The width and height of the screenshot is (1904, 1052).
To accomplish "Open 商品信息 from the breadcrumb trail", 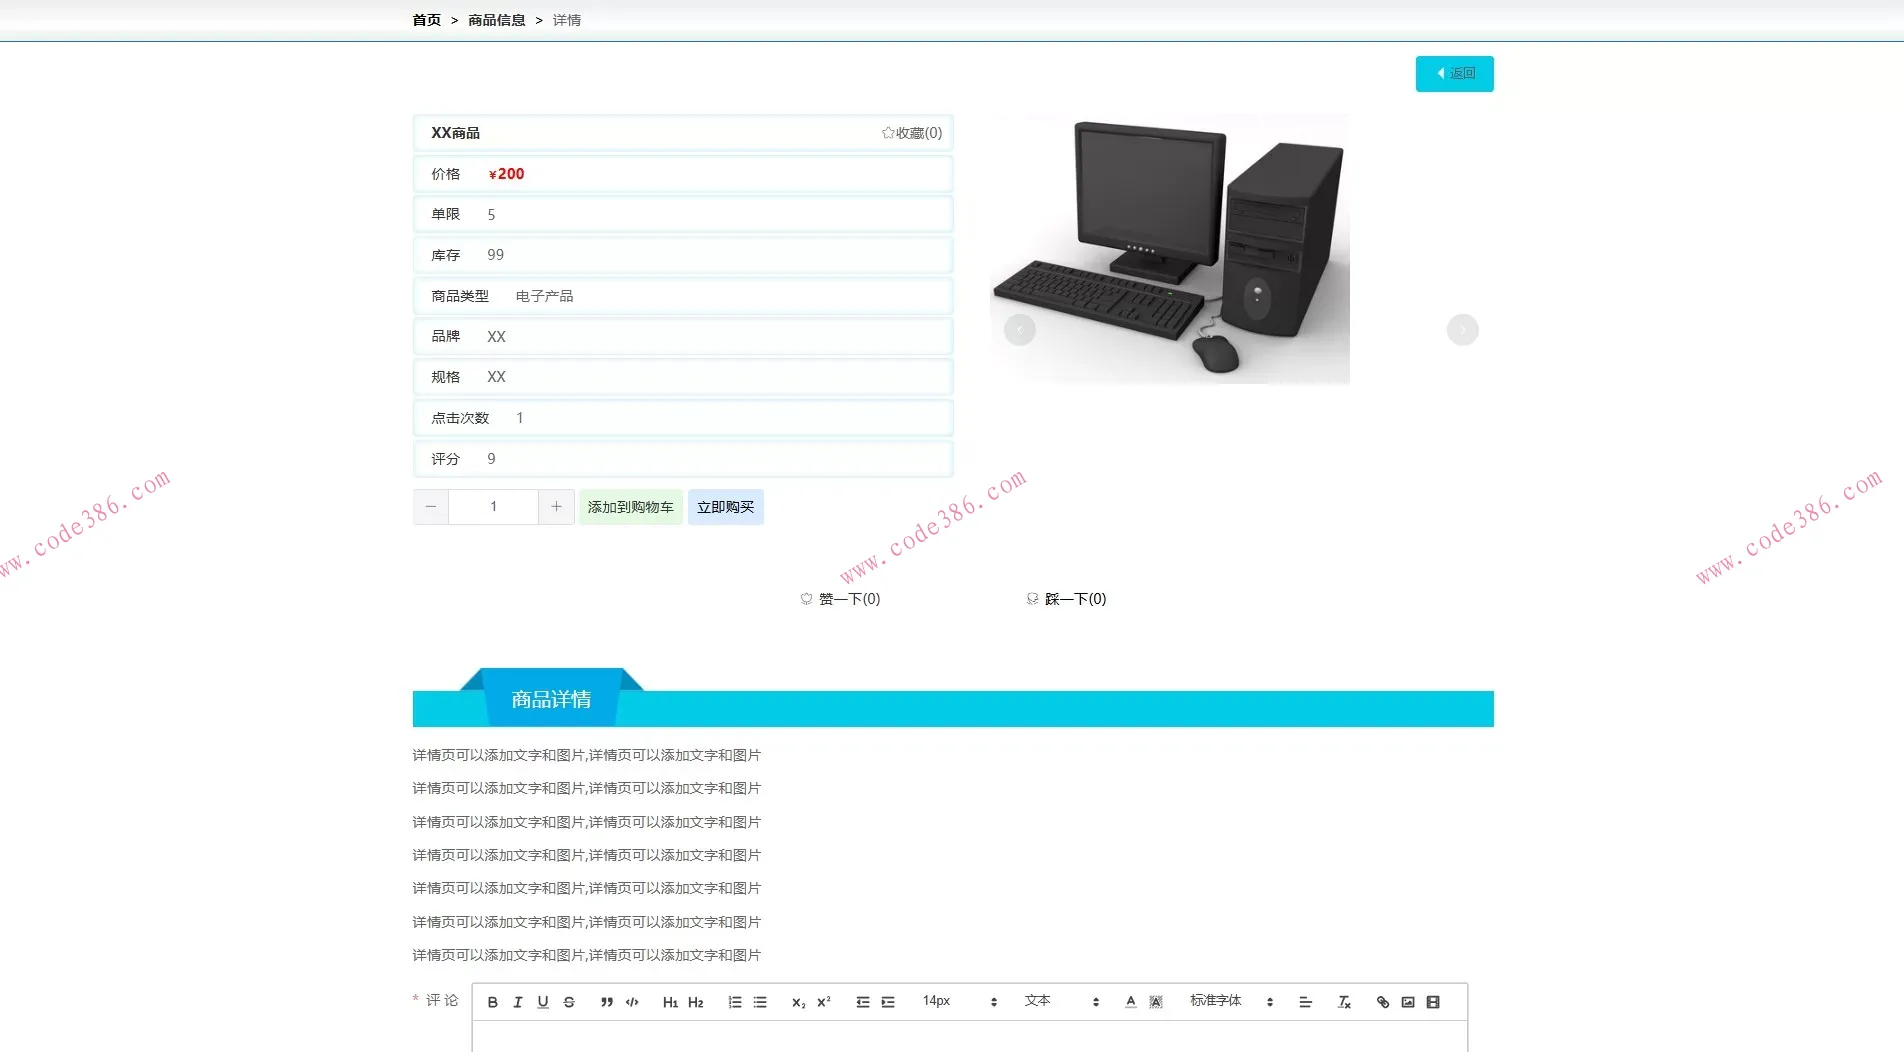I will (x=495, y=19).
